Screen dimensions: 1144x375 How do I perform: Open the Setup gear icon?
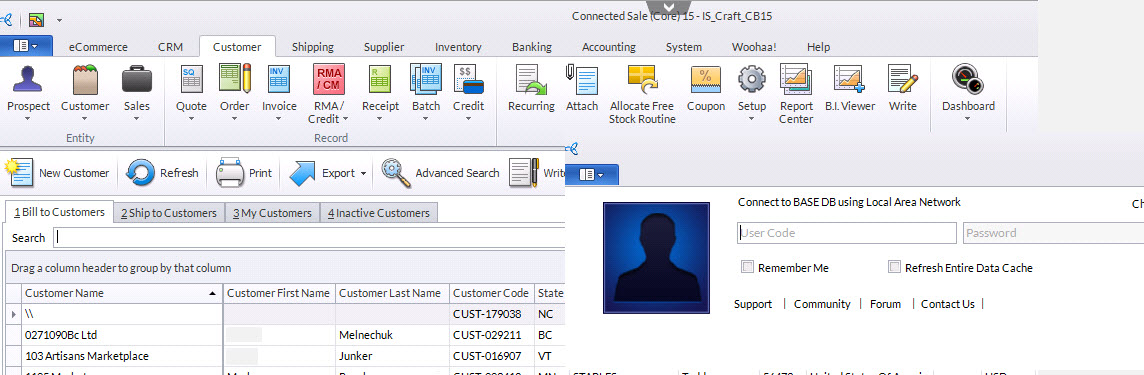click(x=751, y=79)
